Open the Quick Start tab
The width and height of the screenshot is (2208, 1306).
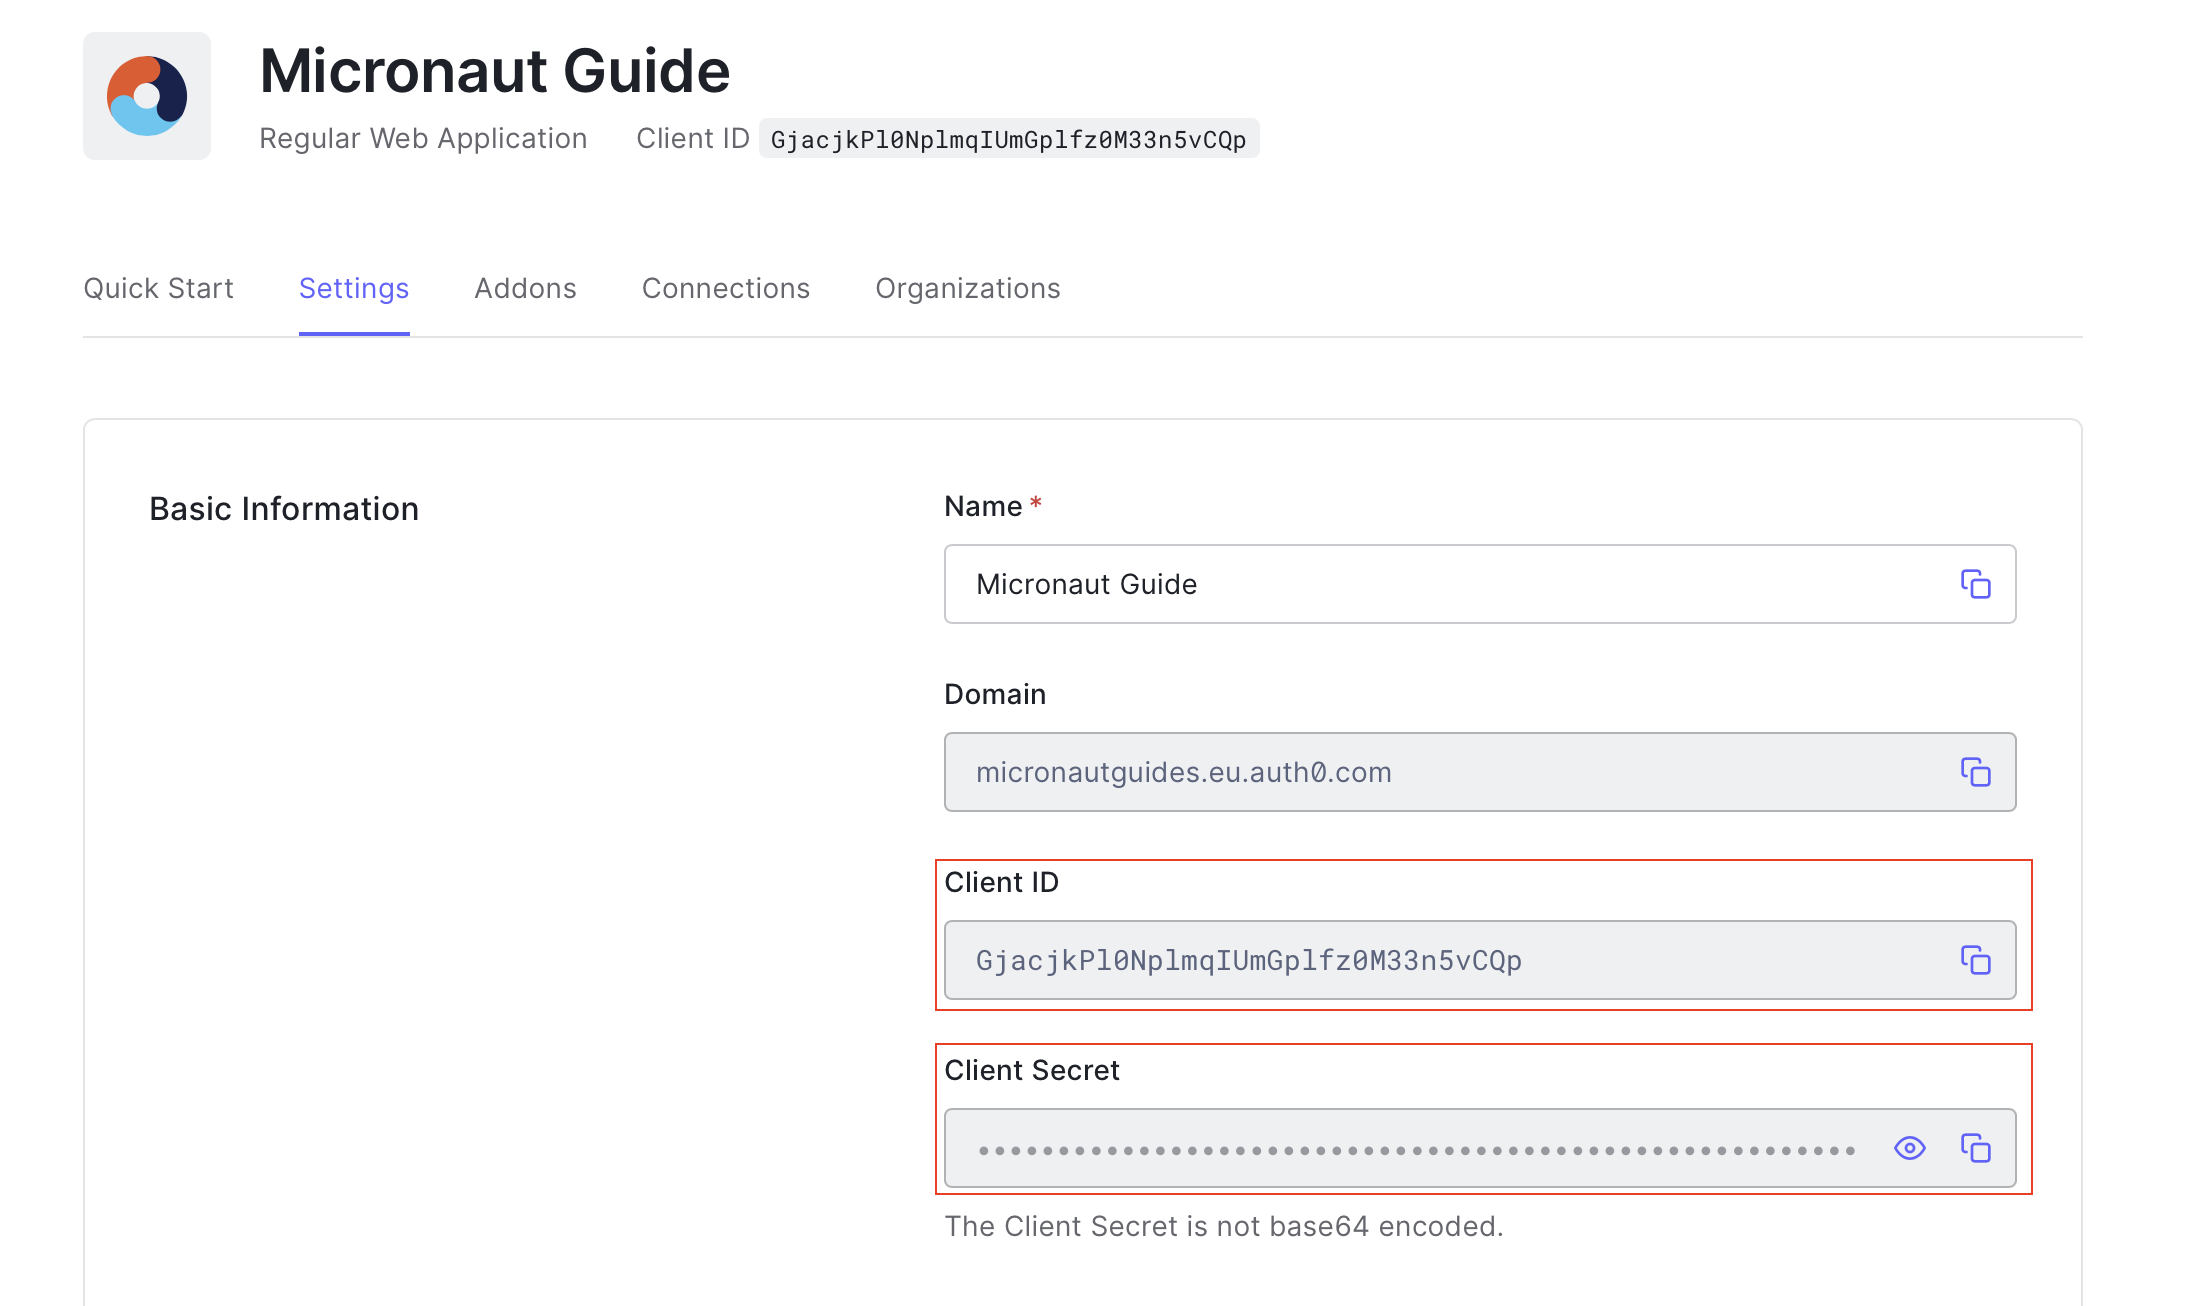158,288
